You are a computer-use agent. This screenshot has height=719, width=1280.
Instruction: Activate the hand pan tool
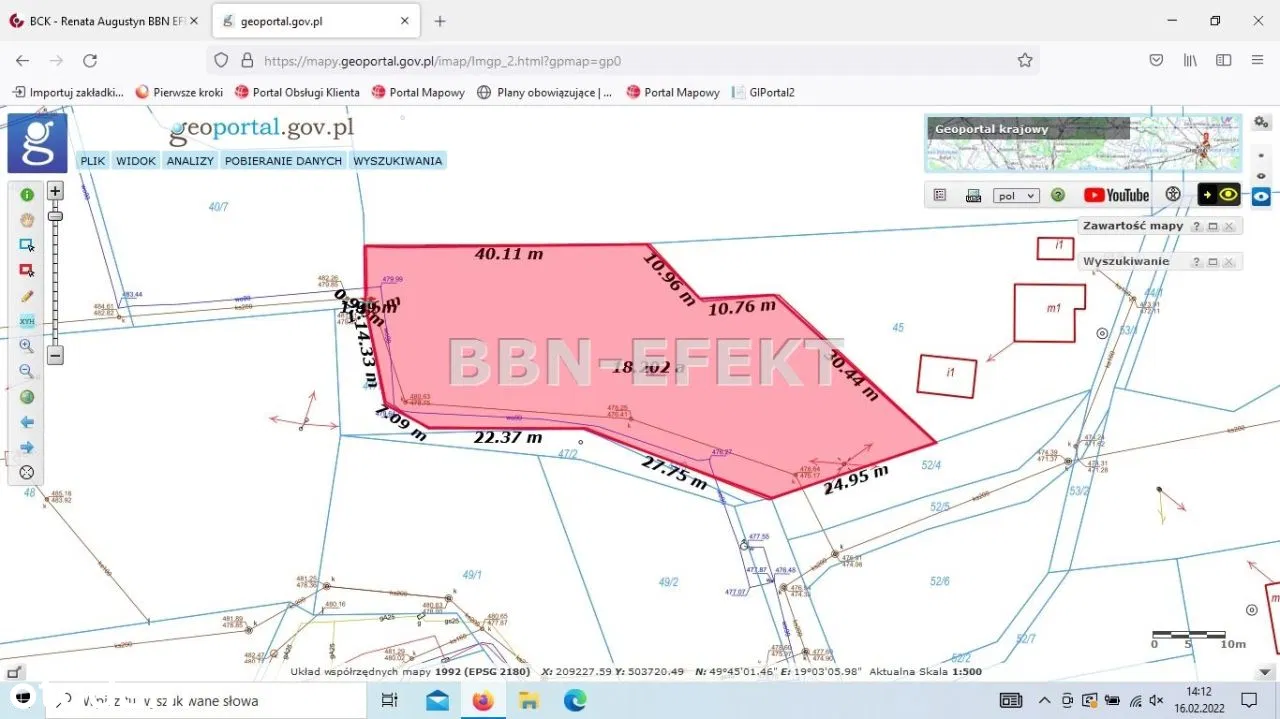[27, 220]
